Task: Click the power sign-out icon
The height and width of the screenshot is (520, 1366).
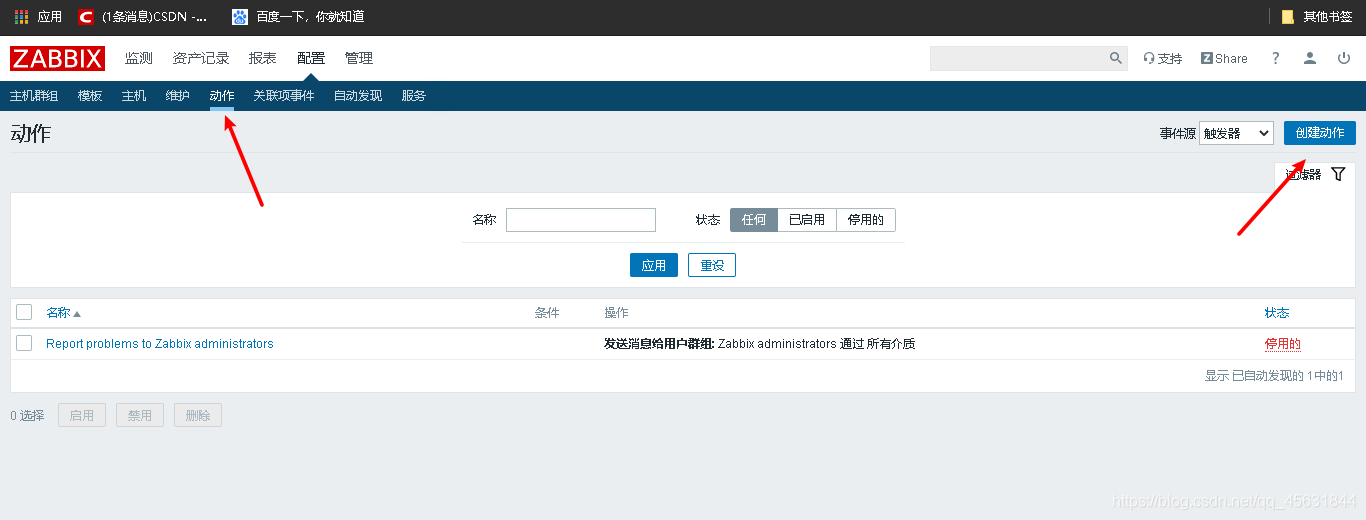Action: [1344, 58]
